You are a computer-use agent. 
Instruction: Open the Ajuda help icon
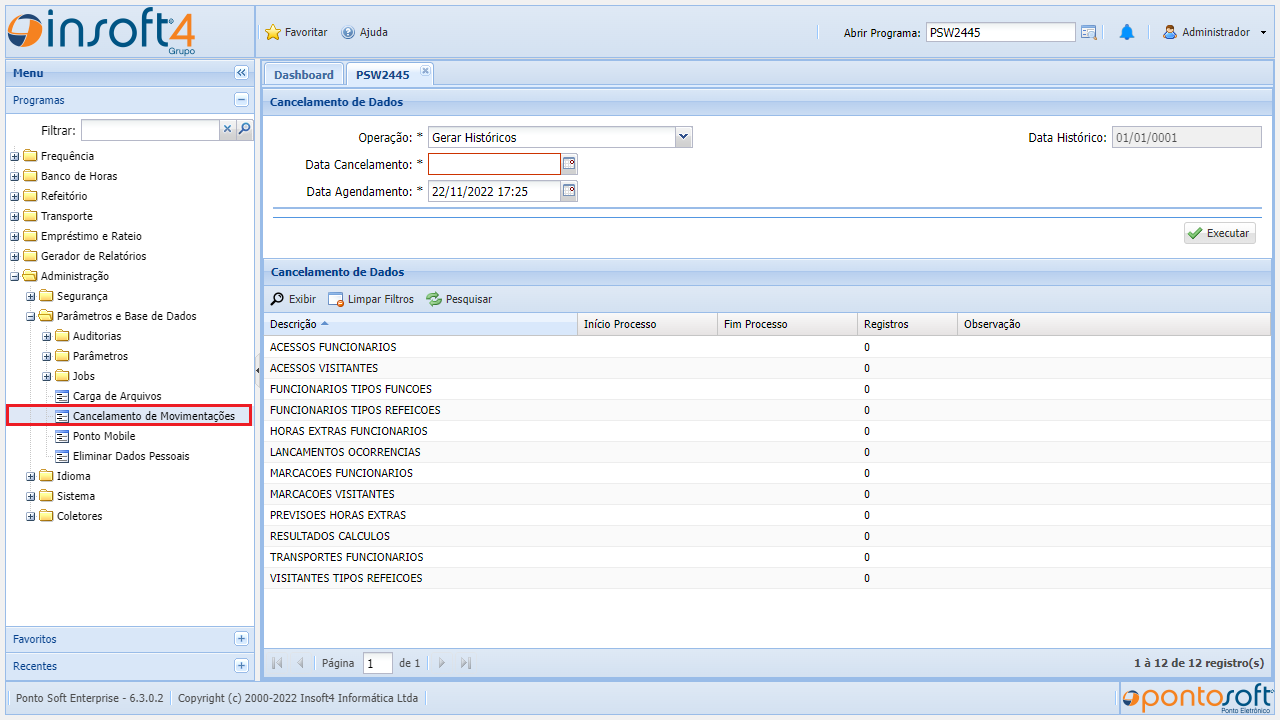tap(348, 32)
